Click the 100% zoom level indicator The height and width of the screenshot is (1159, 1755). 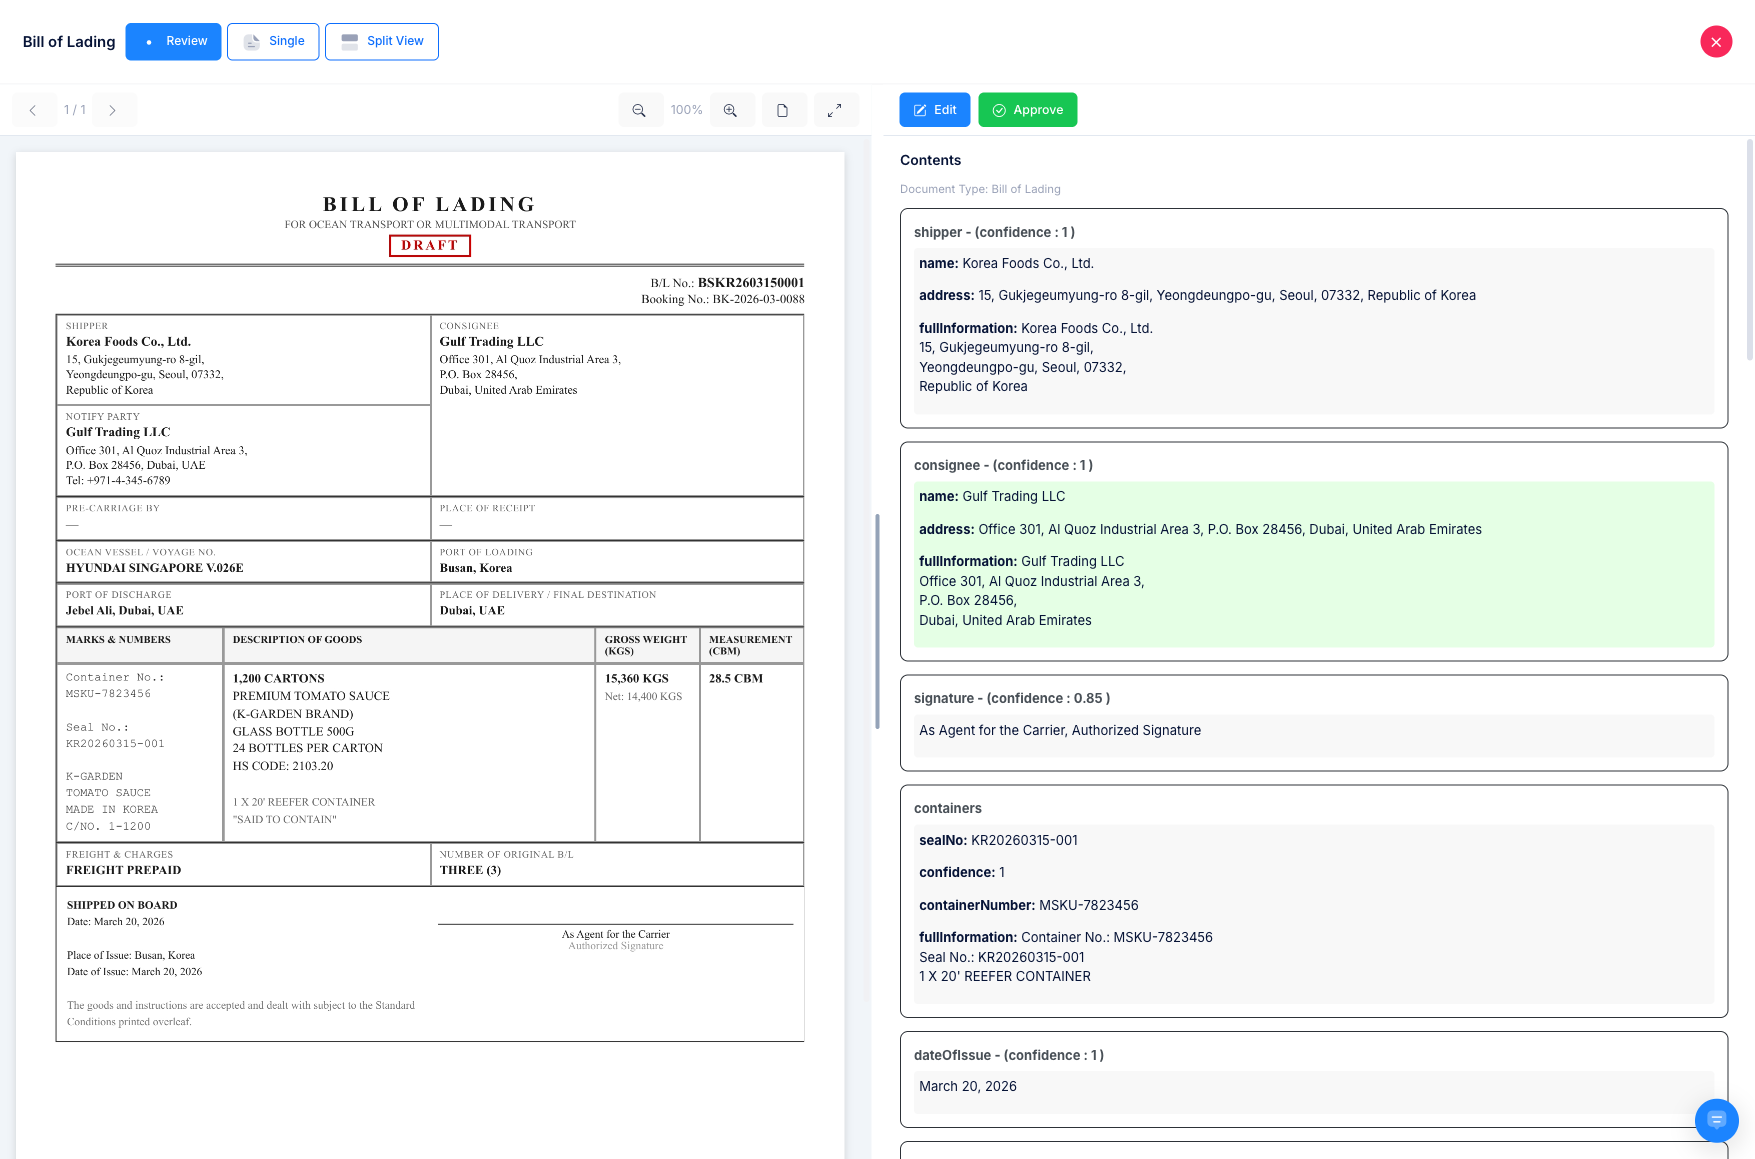[686, 110]
